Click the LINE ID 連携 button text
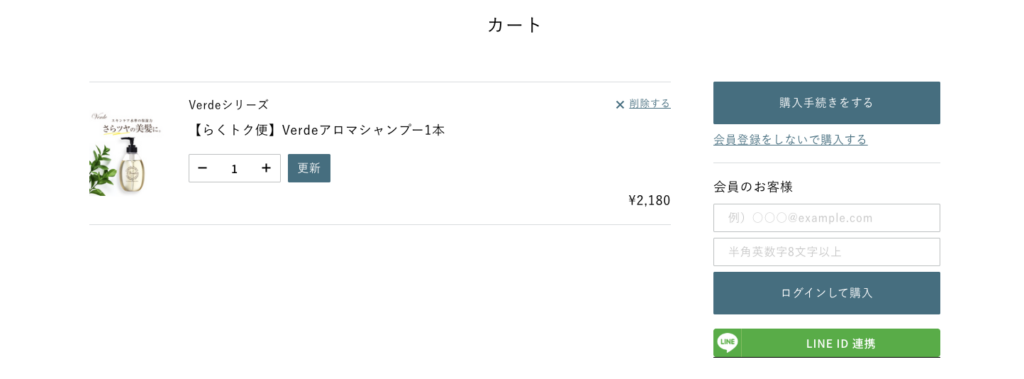 pyautogui.click(x=840, y=344)
